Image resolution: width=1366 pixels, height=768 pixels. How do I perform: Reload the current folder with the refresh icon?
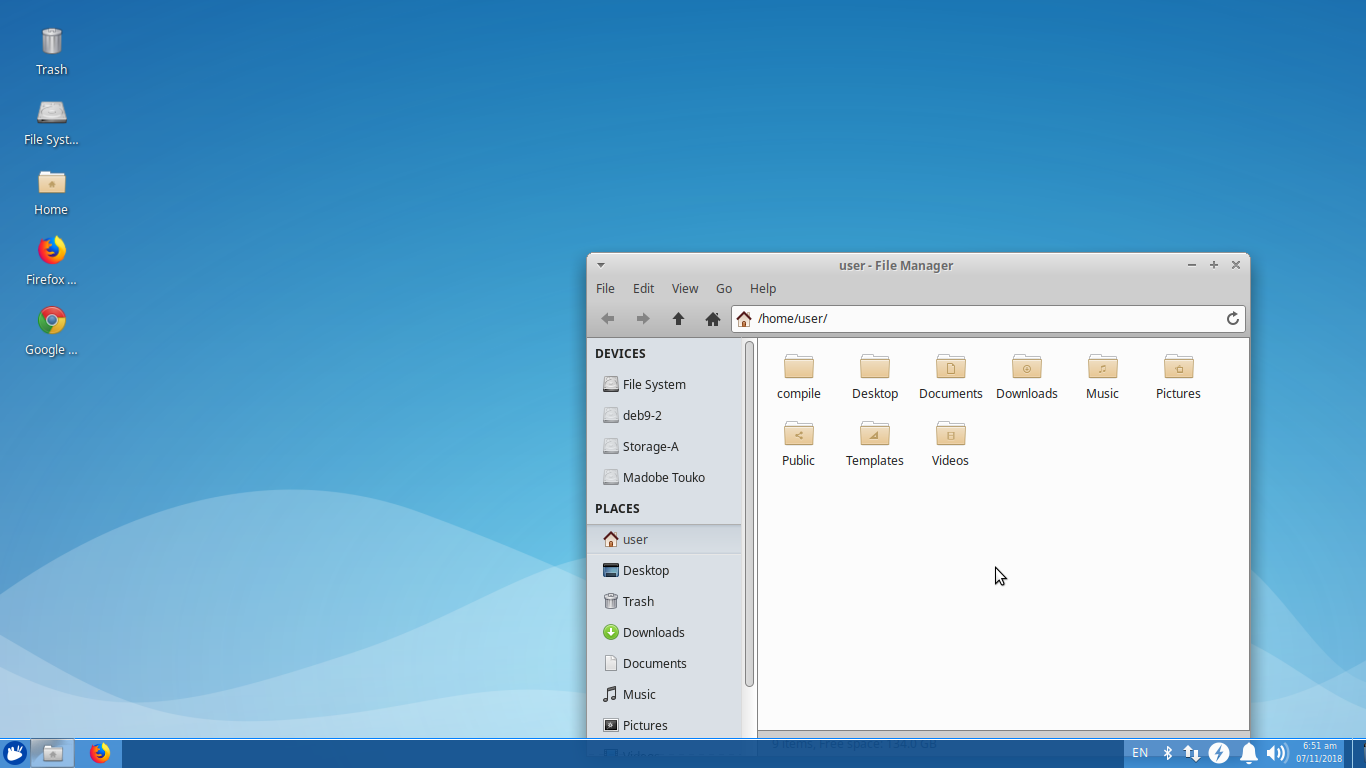click(1233, 319)
